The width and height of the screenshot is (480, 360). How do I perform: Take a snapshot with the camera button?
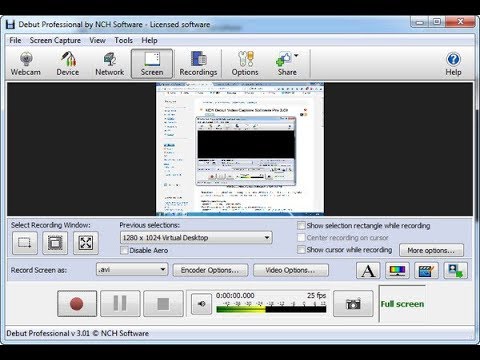(353, 304)
